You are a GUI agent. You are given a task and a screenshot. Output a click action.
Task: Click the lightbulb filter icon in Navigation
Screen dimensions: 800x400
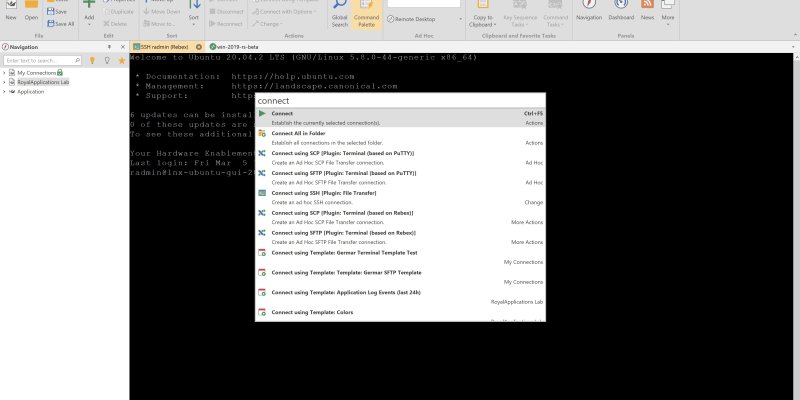[x=93, y=60]
